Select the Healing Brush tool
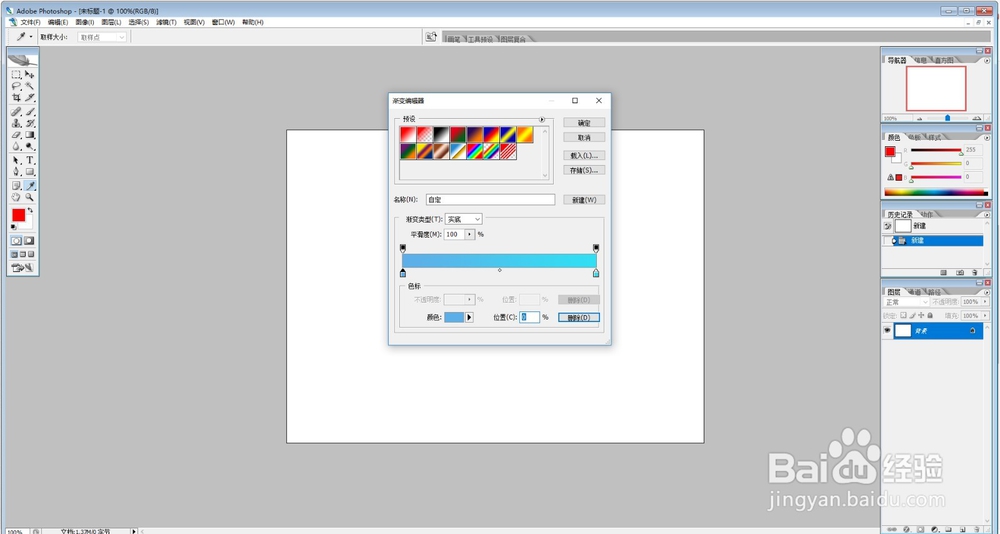Image resolution: width=1000 pixels, height=534 pixels. click(17, 112)
